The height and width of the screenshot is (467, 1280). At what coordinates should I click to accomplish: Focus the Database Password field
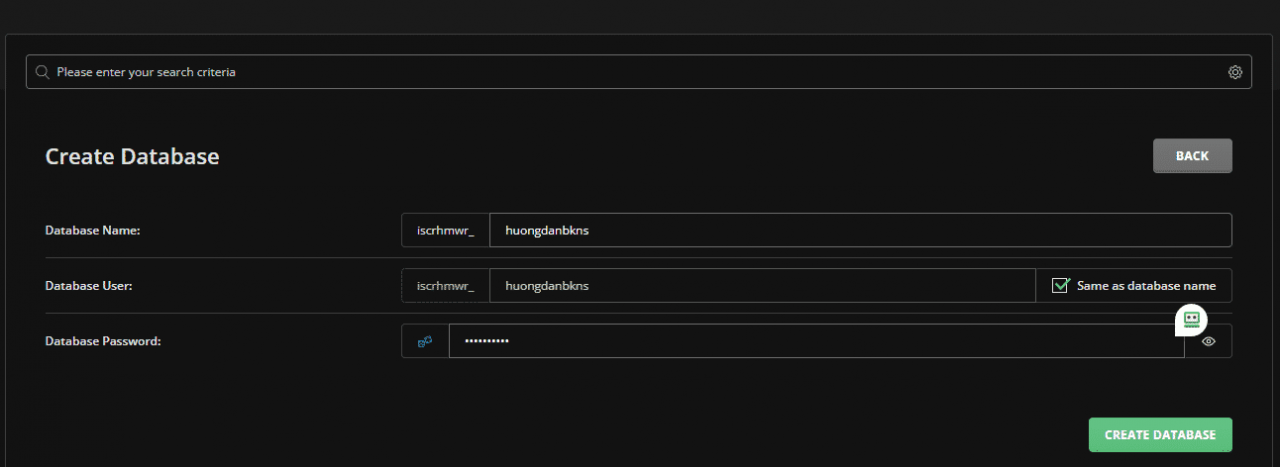pyautogui.click(x=810, y=341)
